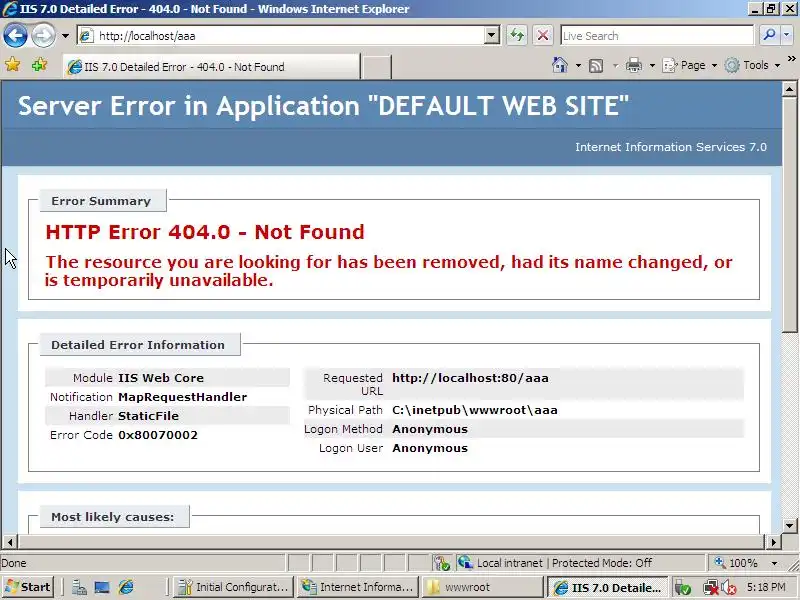Click the horizontal scrollbar right arrow
Screen dimensions: 800x600
pos(773,542)
